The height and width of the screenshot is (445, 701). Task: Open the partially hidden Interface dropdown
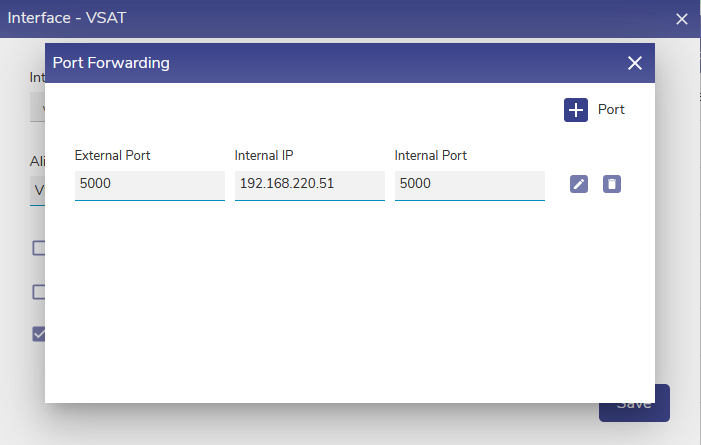click(x=37, y=107)
